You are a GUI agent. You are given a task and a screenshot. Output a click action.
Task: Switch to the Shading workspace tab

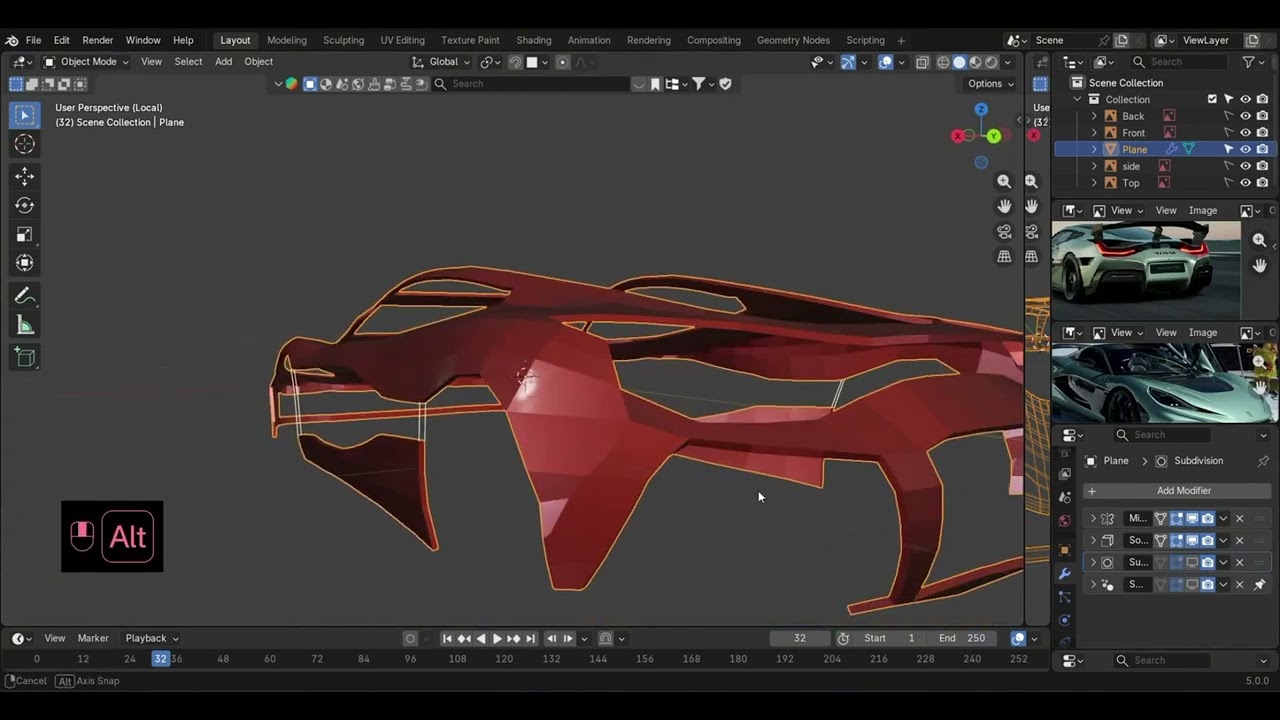(533, 40)
